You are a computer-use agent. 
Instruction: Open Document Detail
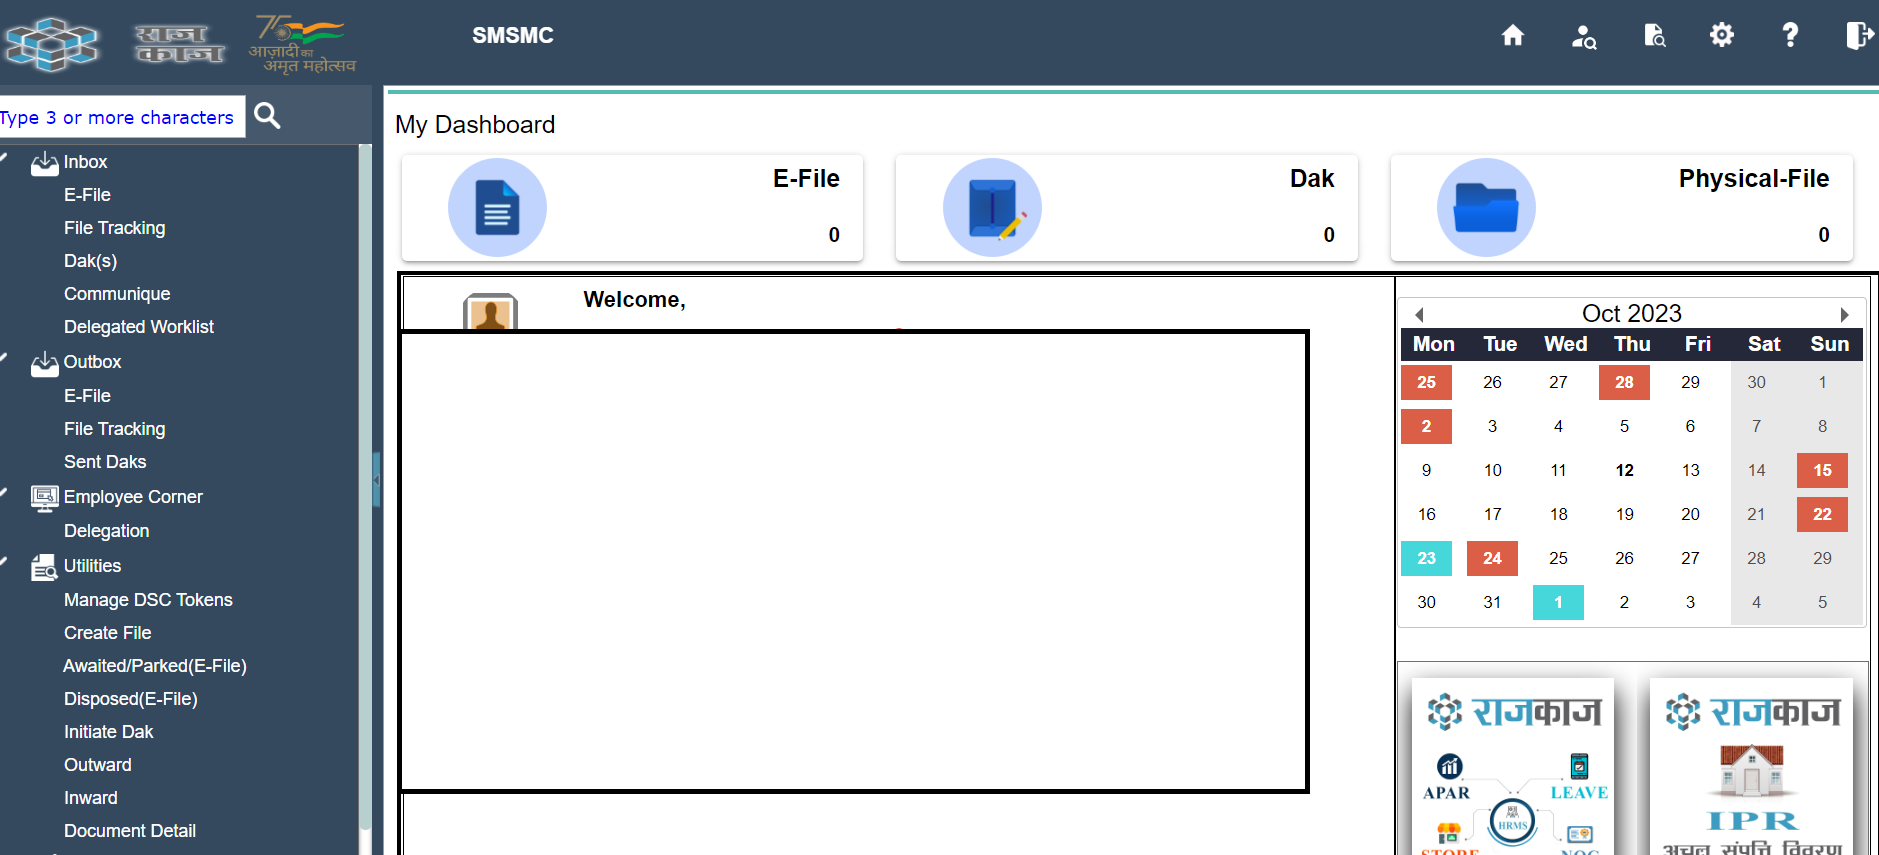pyautogui.click(x=129, y=831)
